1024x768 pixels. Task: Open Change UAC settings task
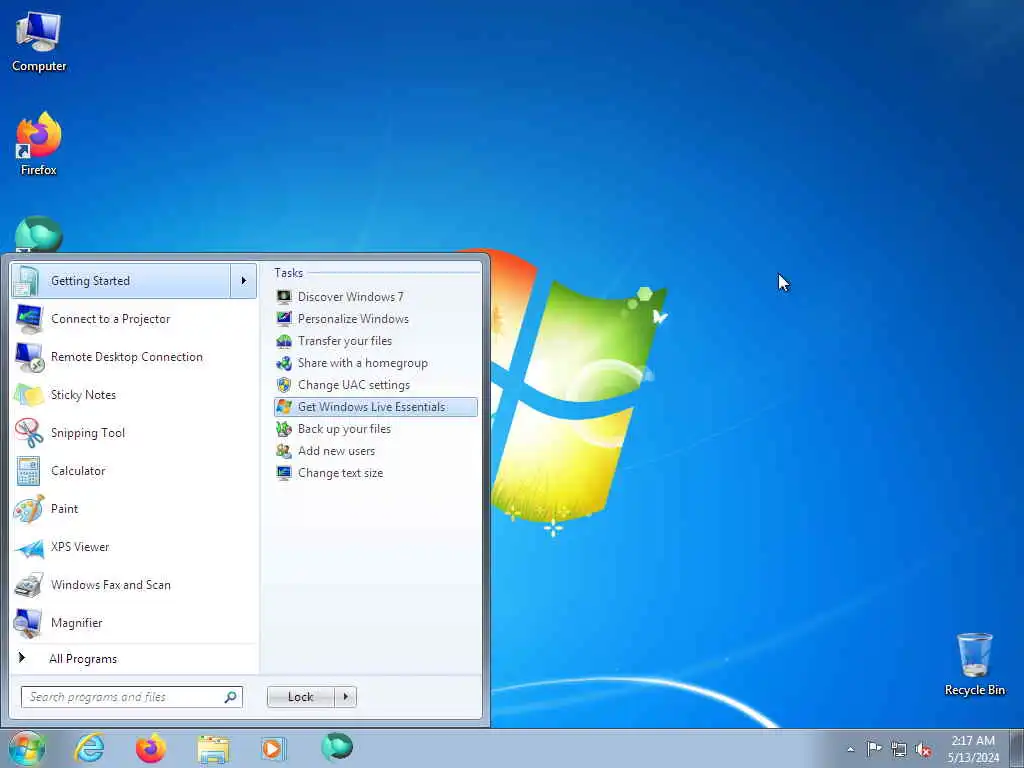[x=376, y=385]
